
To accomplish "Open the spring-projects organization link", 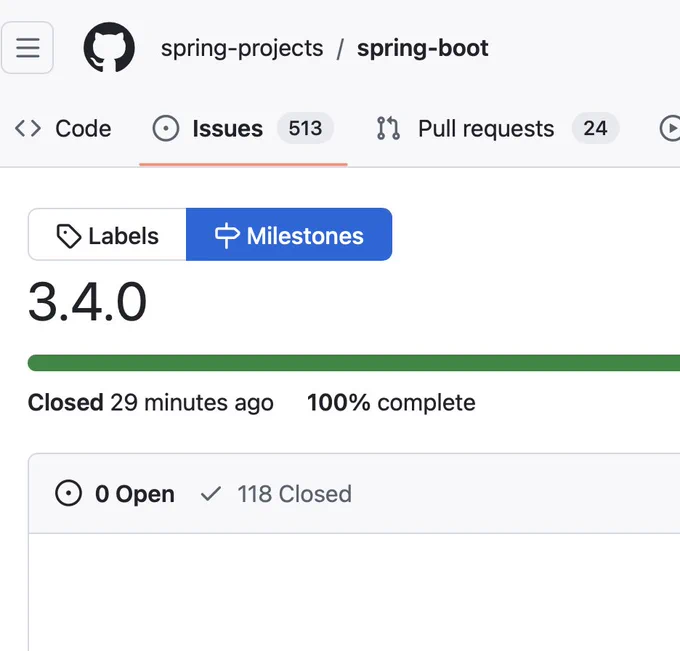I will click(242, 48).
